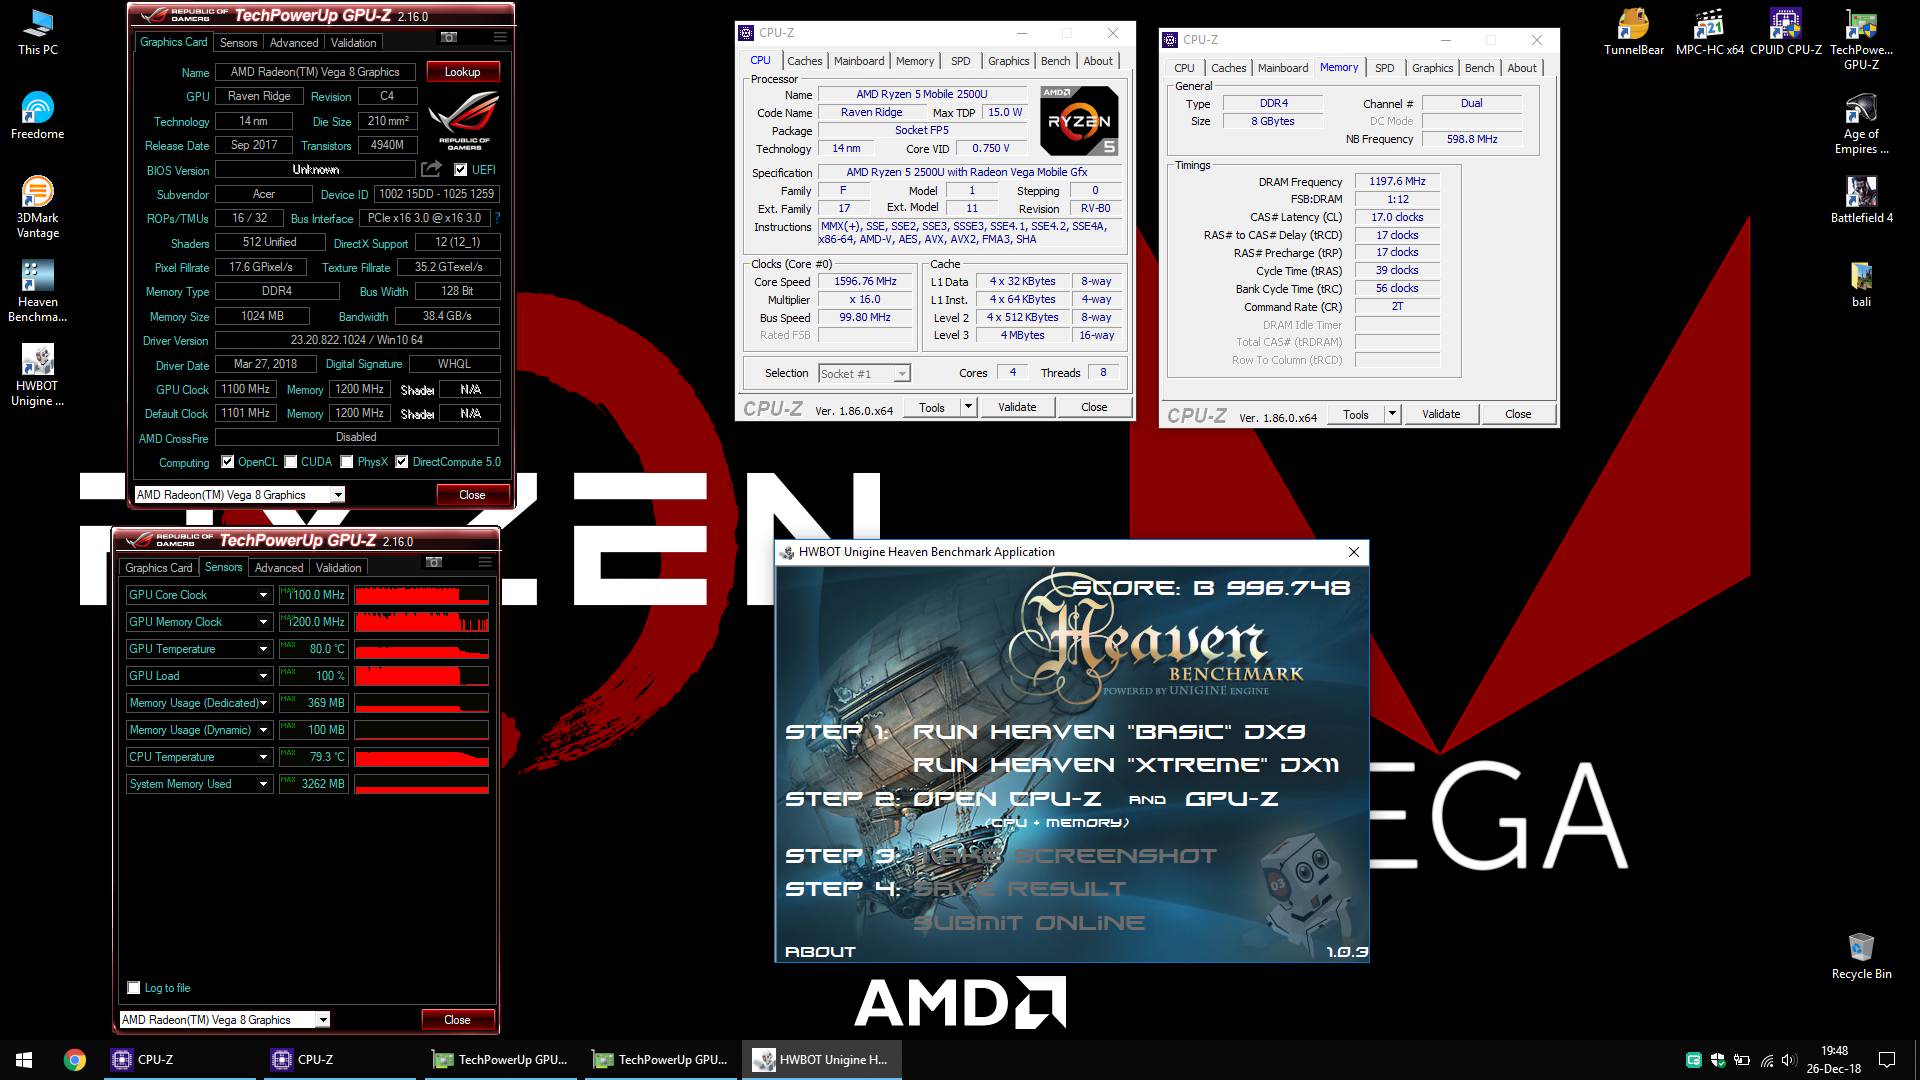1920x1080 pixels.
Task: Open the Recycle Bin
Action: pyautogui.click(x=1861, y=956)
